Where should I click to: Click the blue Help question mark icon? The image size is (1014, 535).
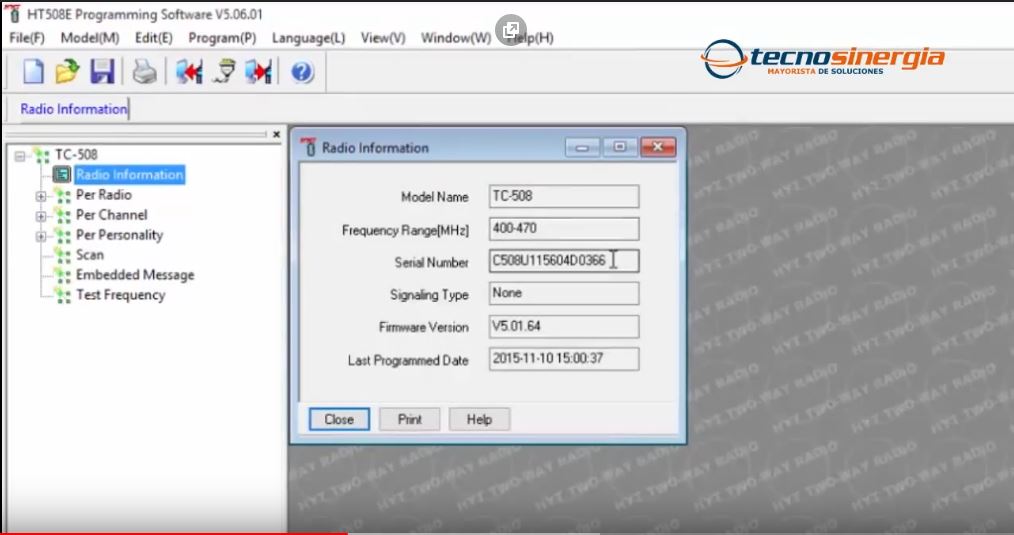point(301,71)
